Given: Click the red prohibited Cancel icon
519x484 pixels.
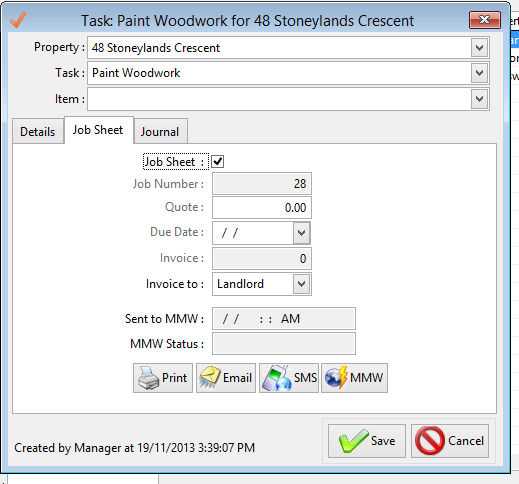Looking at the screenshot, I should 430,441.
